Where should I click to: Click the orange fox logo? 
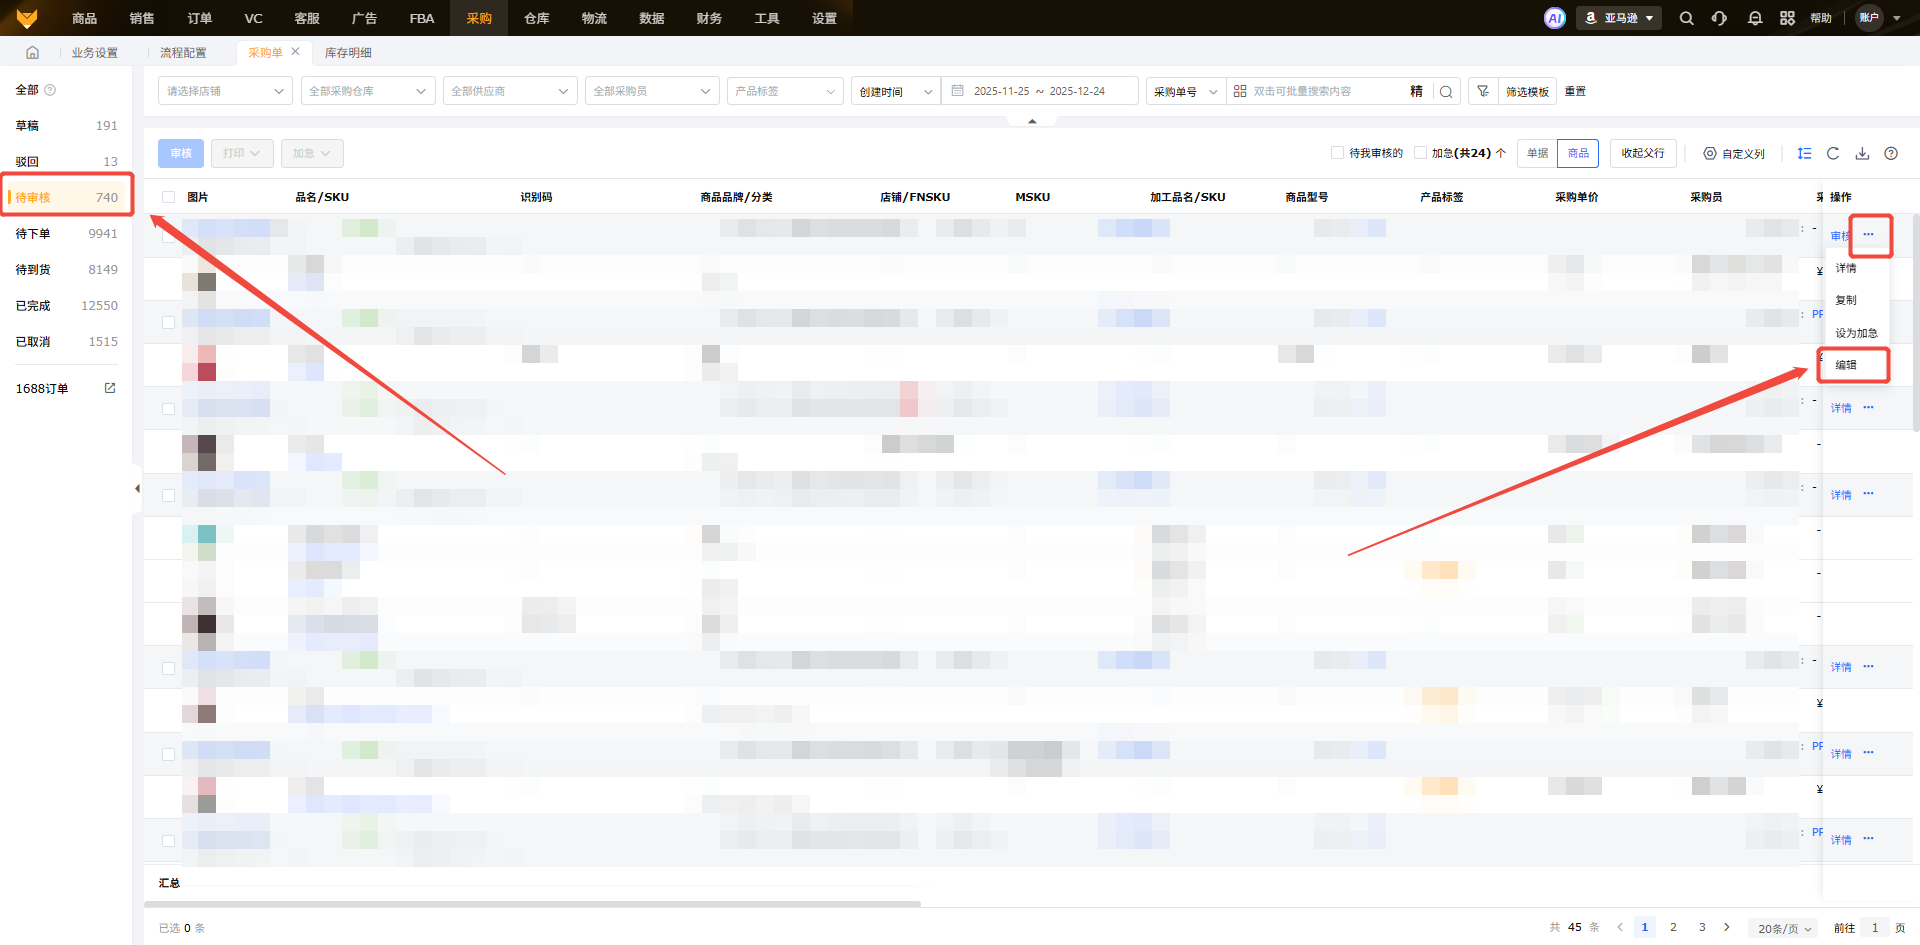(x=27, y=18)
